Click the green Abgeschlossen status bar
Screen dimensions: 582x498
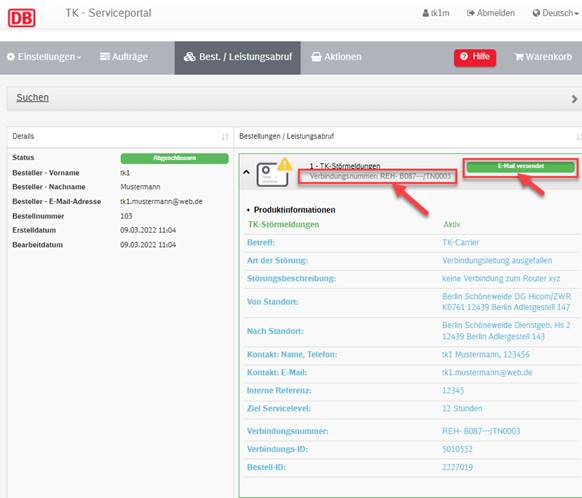[x=174, y=158]
